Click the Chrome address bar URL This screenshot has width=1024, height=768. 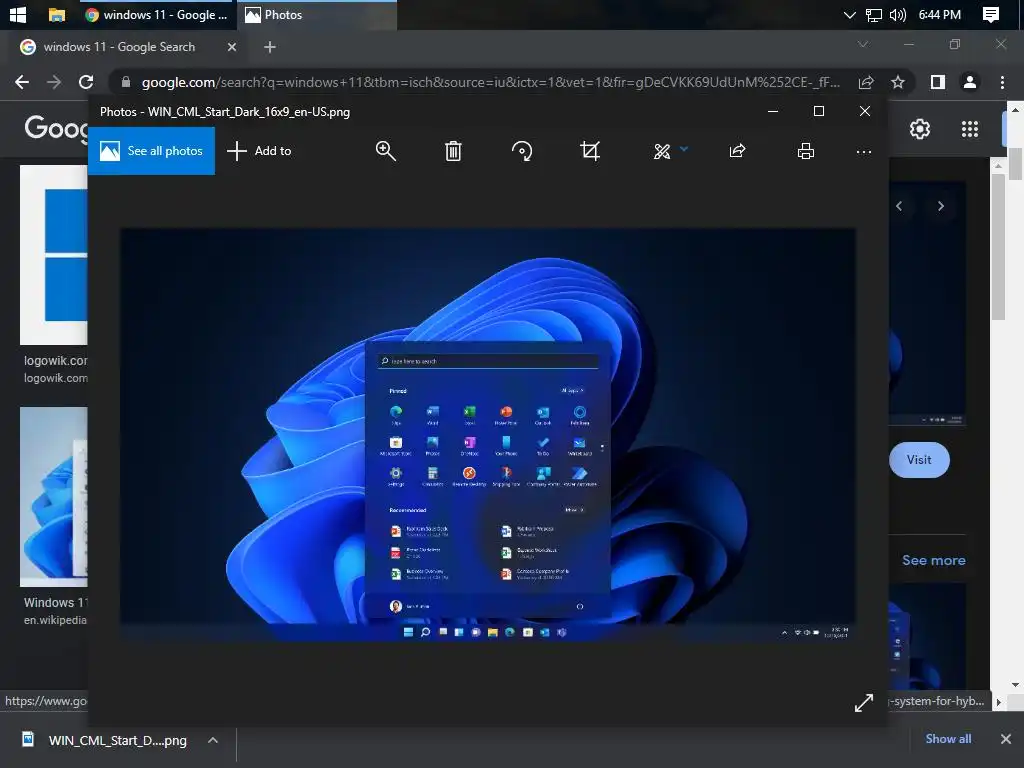click(x=490, y=82)
